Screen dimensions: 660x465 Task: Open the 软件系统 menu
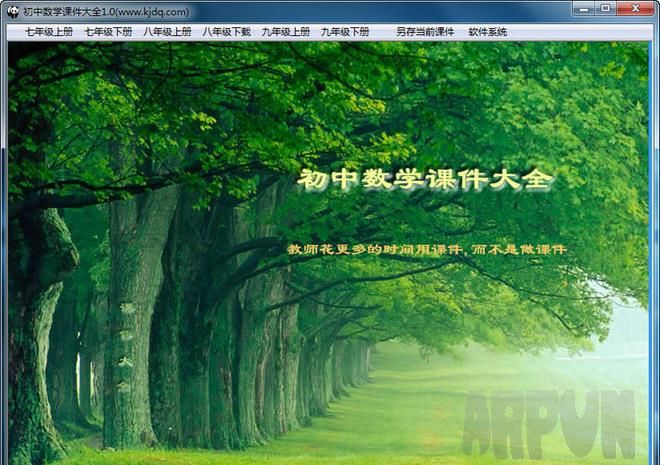tap(488, 32)
